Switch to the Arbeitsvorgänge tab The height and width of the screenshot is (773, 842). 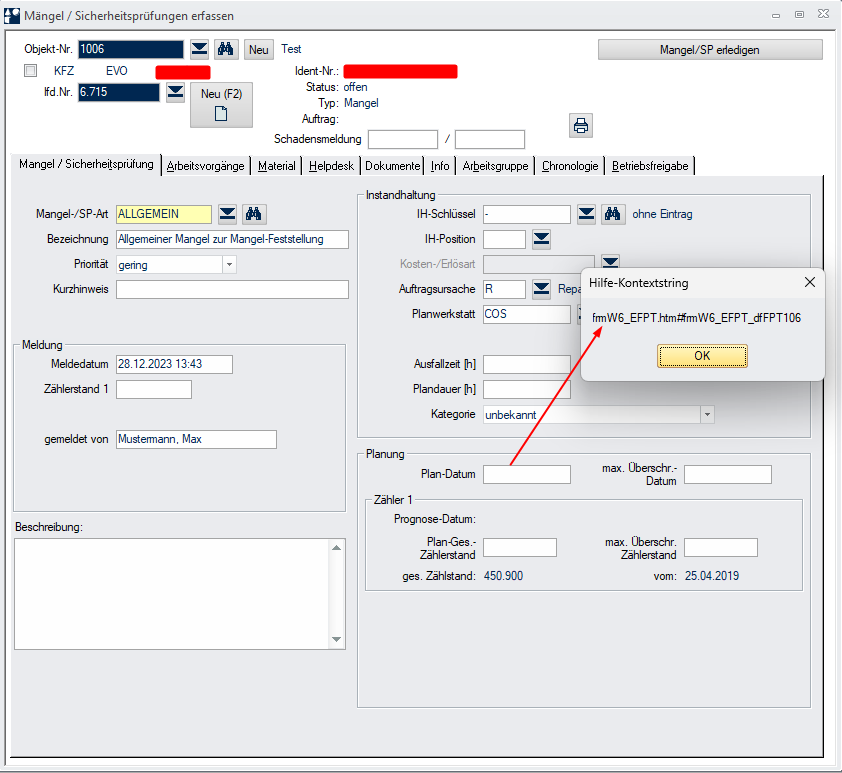pyautogui.click(x=205, y=166)
